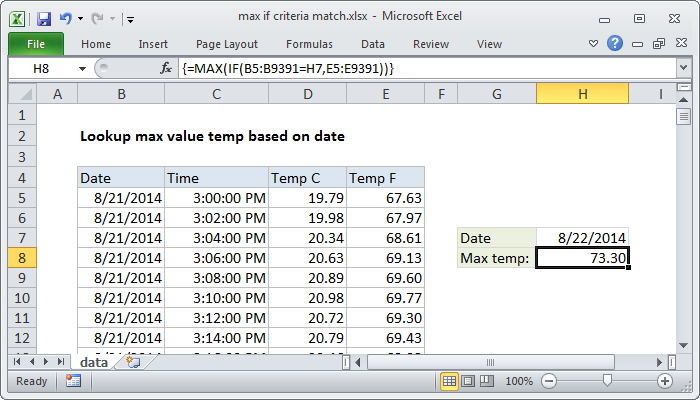Zoom out with the minus button
This screenshot has width=700, height=400.
pyautogui.click(x=549, y=381)
